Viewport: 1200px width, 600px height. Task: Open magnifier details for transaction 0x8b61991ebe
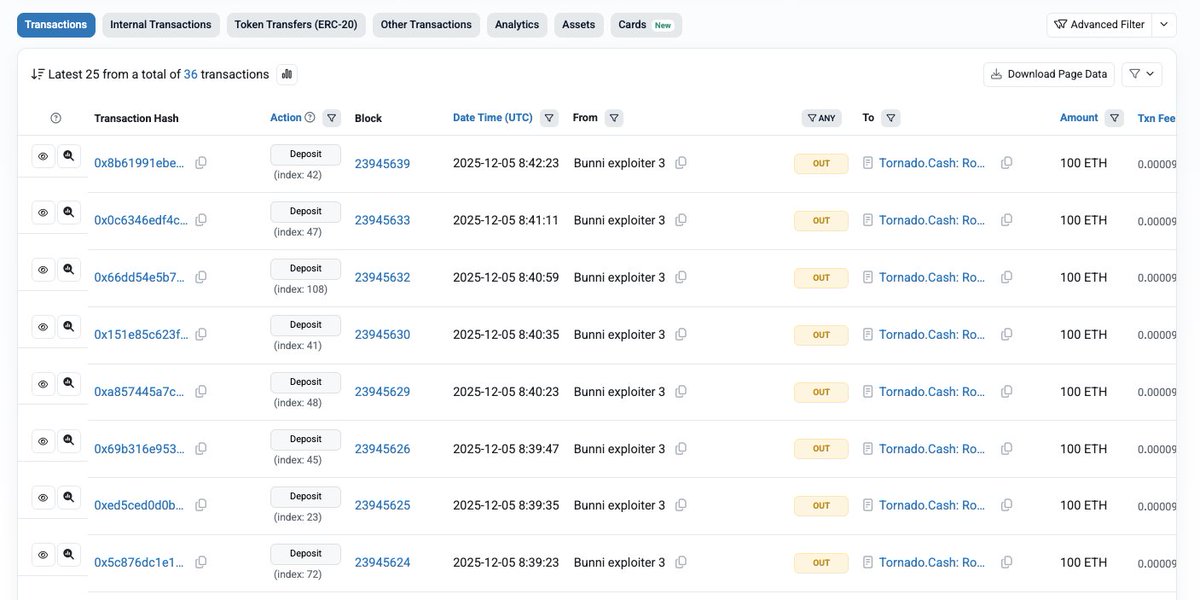(69, 156)
